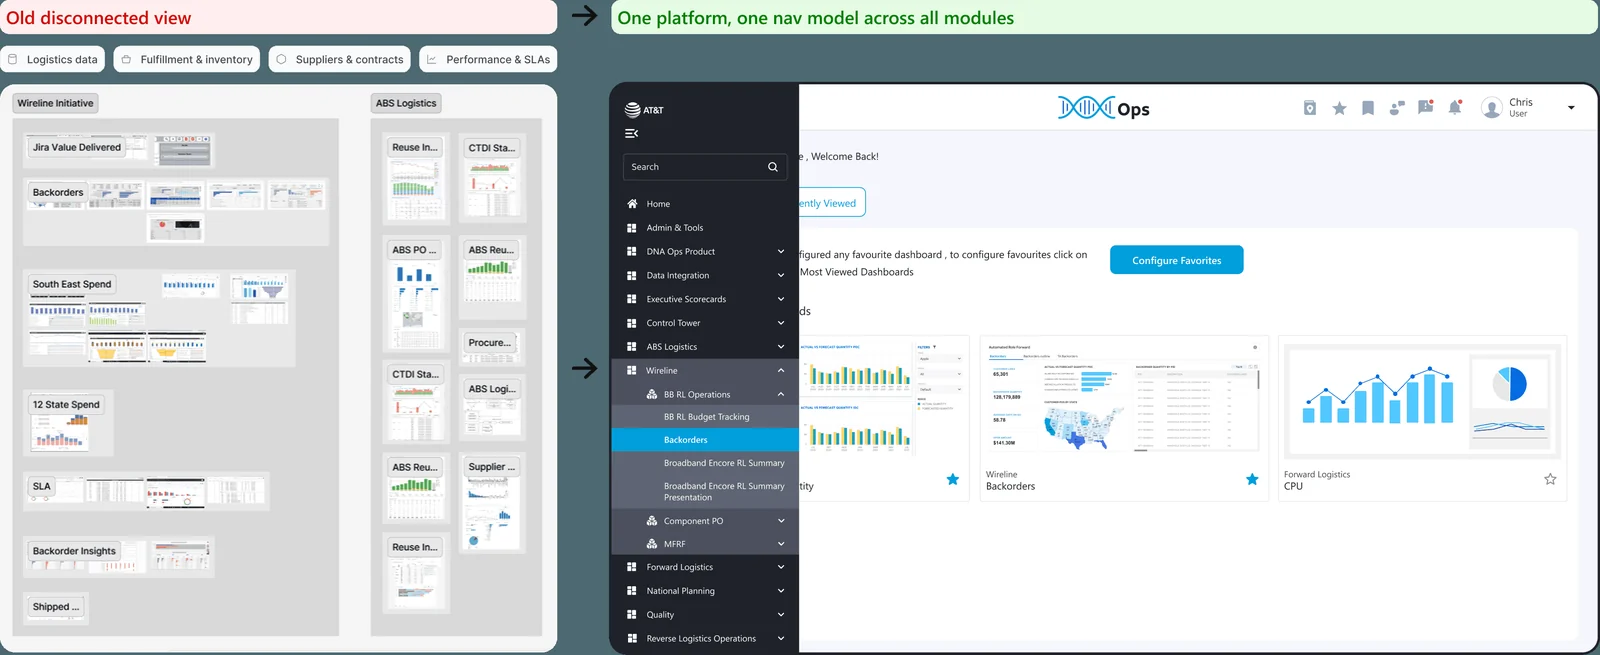
Task: Click the Configure Favorites button
Action: point(1177,260)
